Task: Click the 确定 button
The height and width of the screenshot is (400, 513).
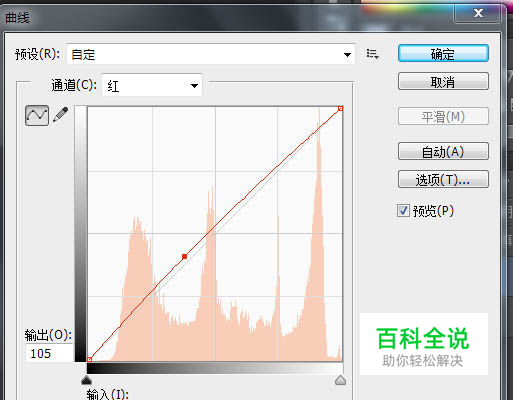Action: [x=443, y=53]
